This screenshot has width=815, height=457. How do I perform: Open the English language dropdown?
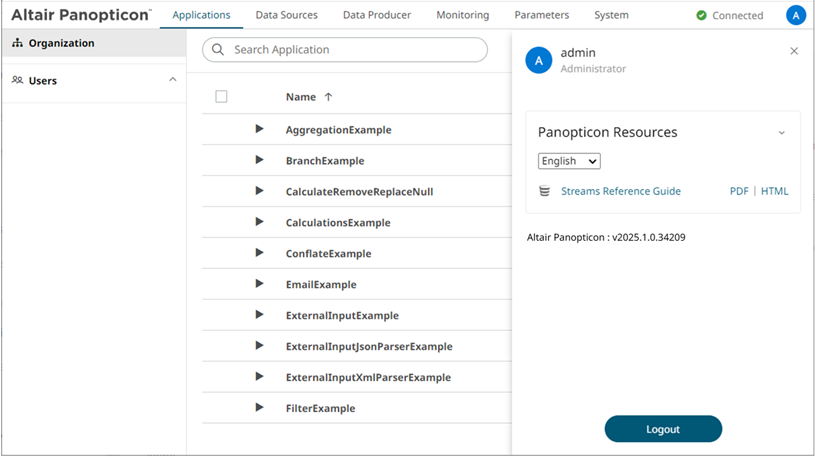[569, 161]
